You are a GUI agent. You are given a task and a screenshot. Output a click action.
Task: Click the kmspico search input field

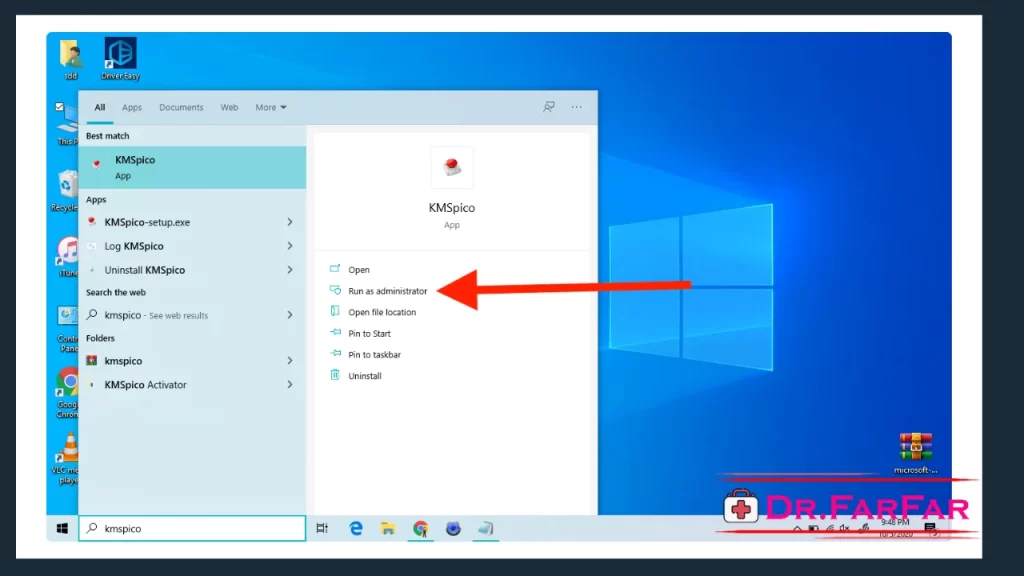[192, 528]
